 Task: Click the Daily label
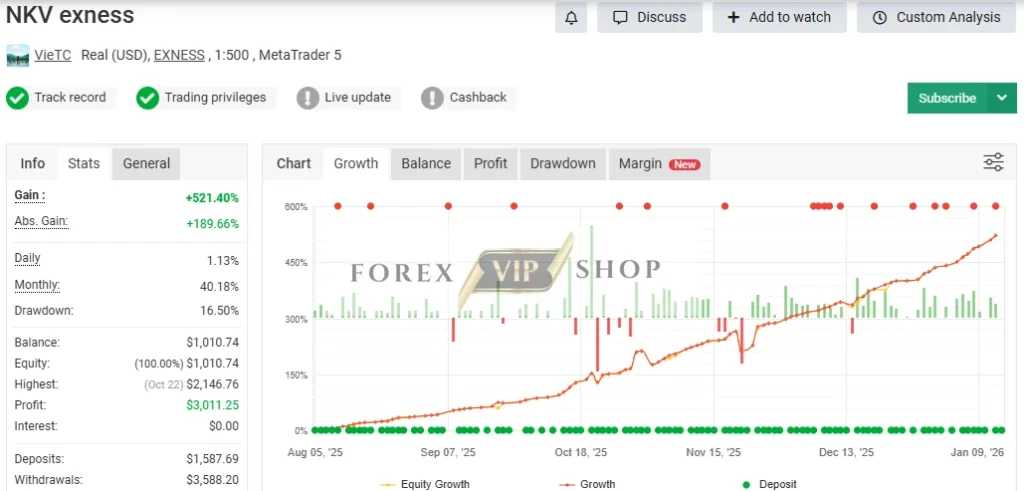click(x=27, y=258)
